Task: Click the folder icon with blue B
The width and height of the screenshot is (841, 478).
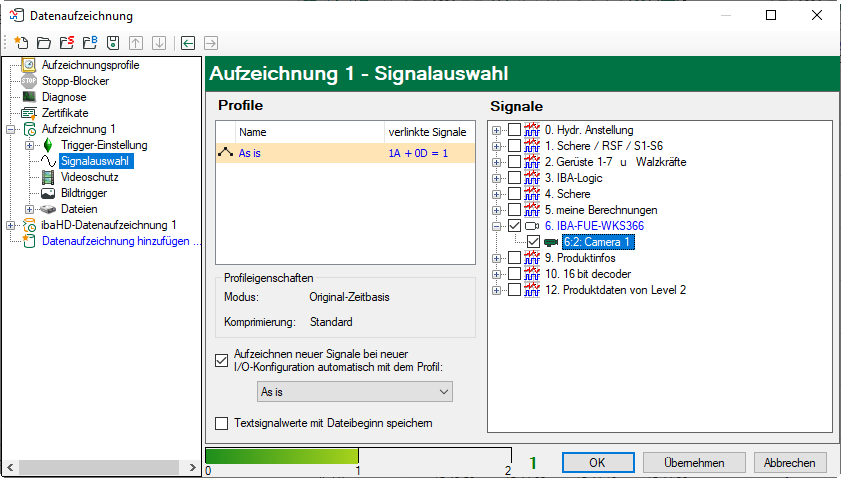Action: [x=90, y=43]
